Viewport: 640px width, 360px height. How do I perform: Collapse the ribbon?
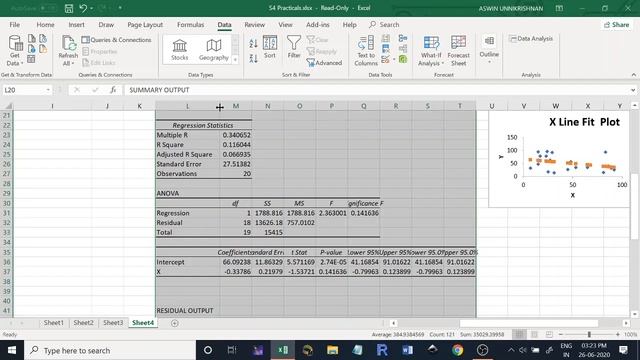633,75
